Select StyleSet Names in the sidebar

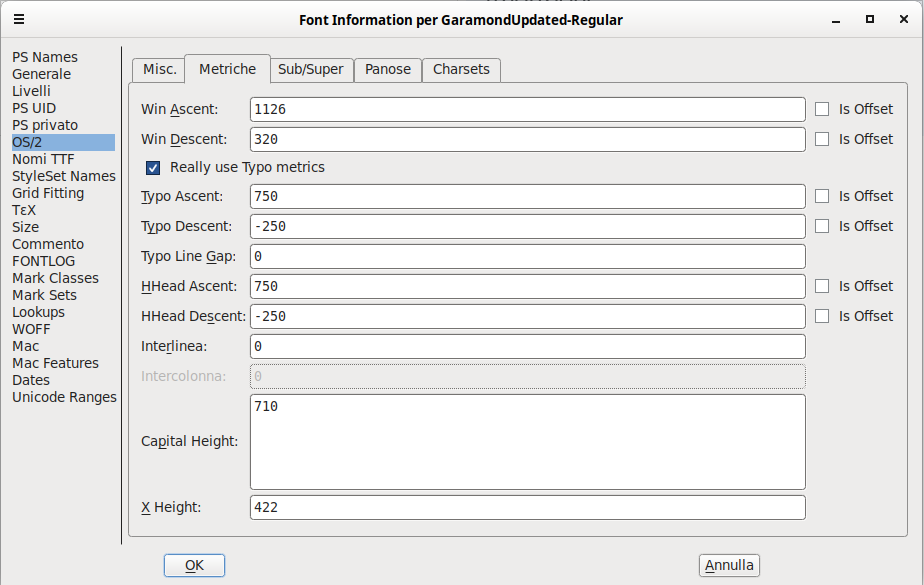[x=64, y=176]
